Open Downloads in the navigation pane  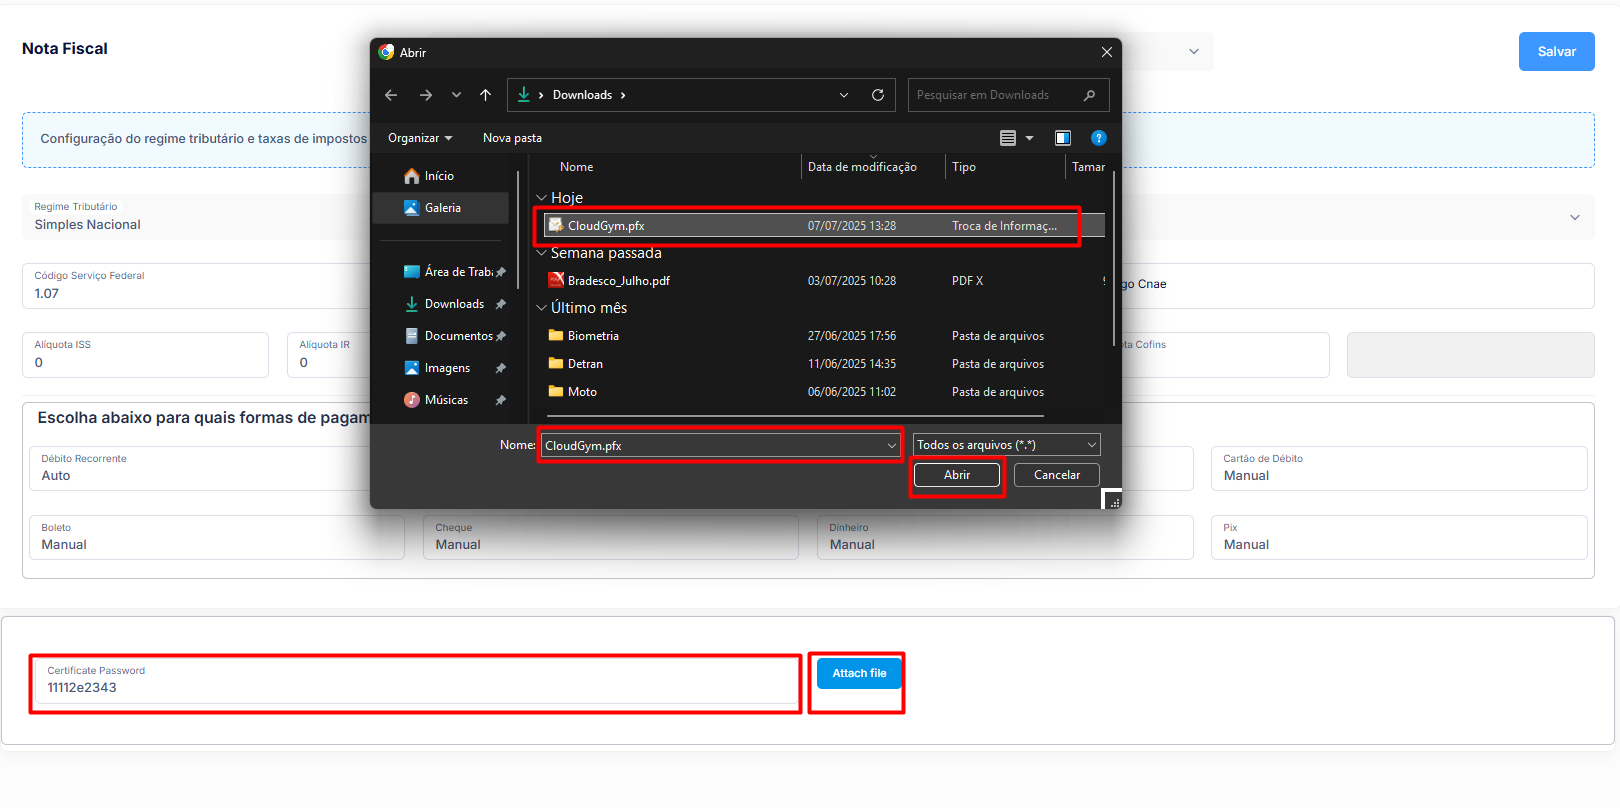tap(441, 304)
